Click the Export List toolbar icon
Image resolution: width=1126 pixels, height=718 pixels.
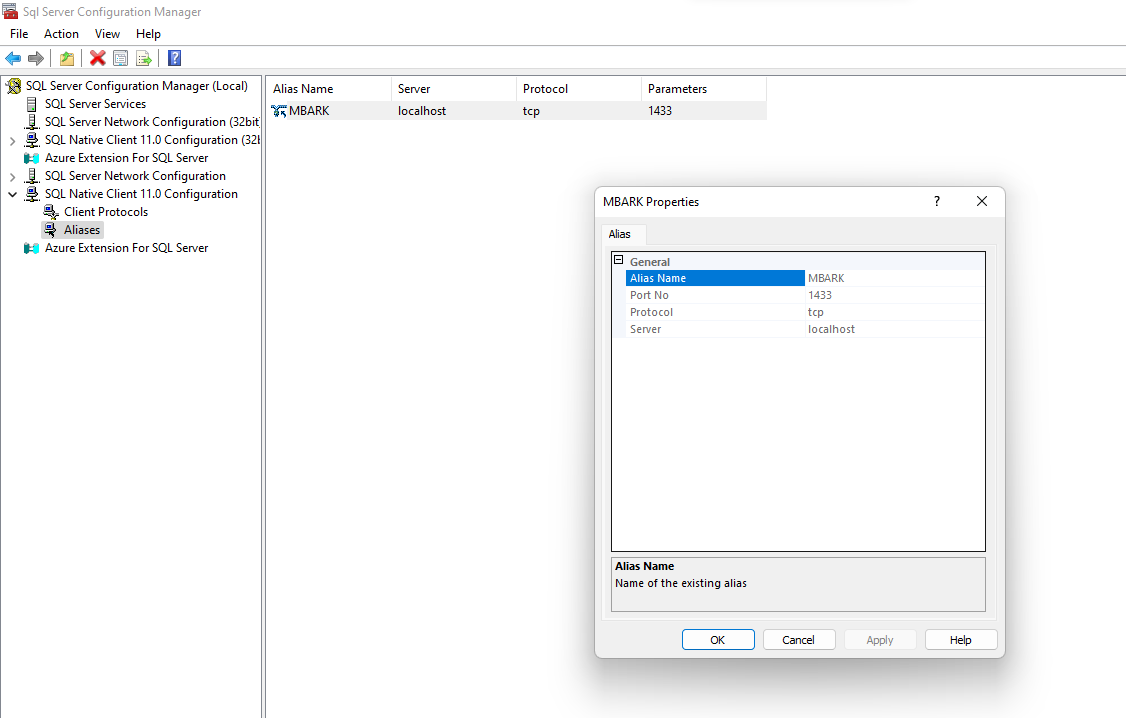point(144,58)
